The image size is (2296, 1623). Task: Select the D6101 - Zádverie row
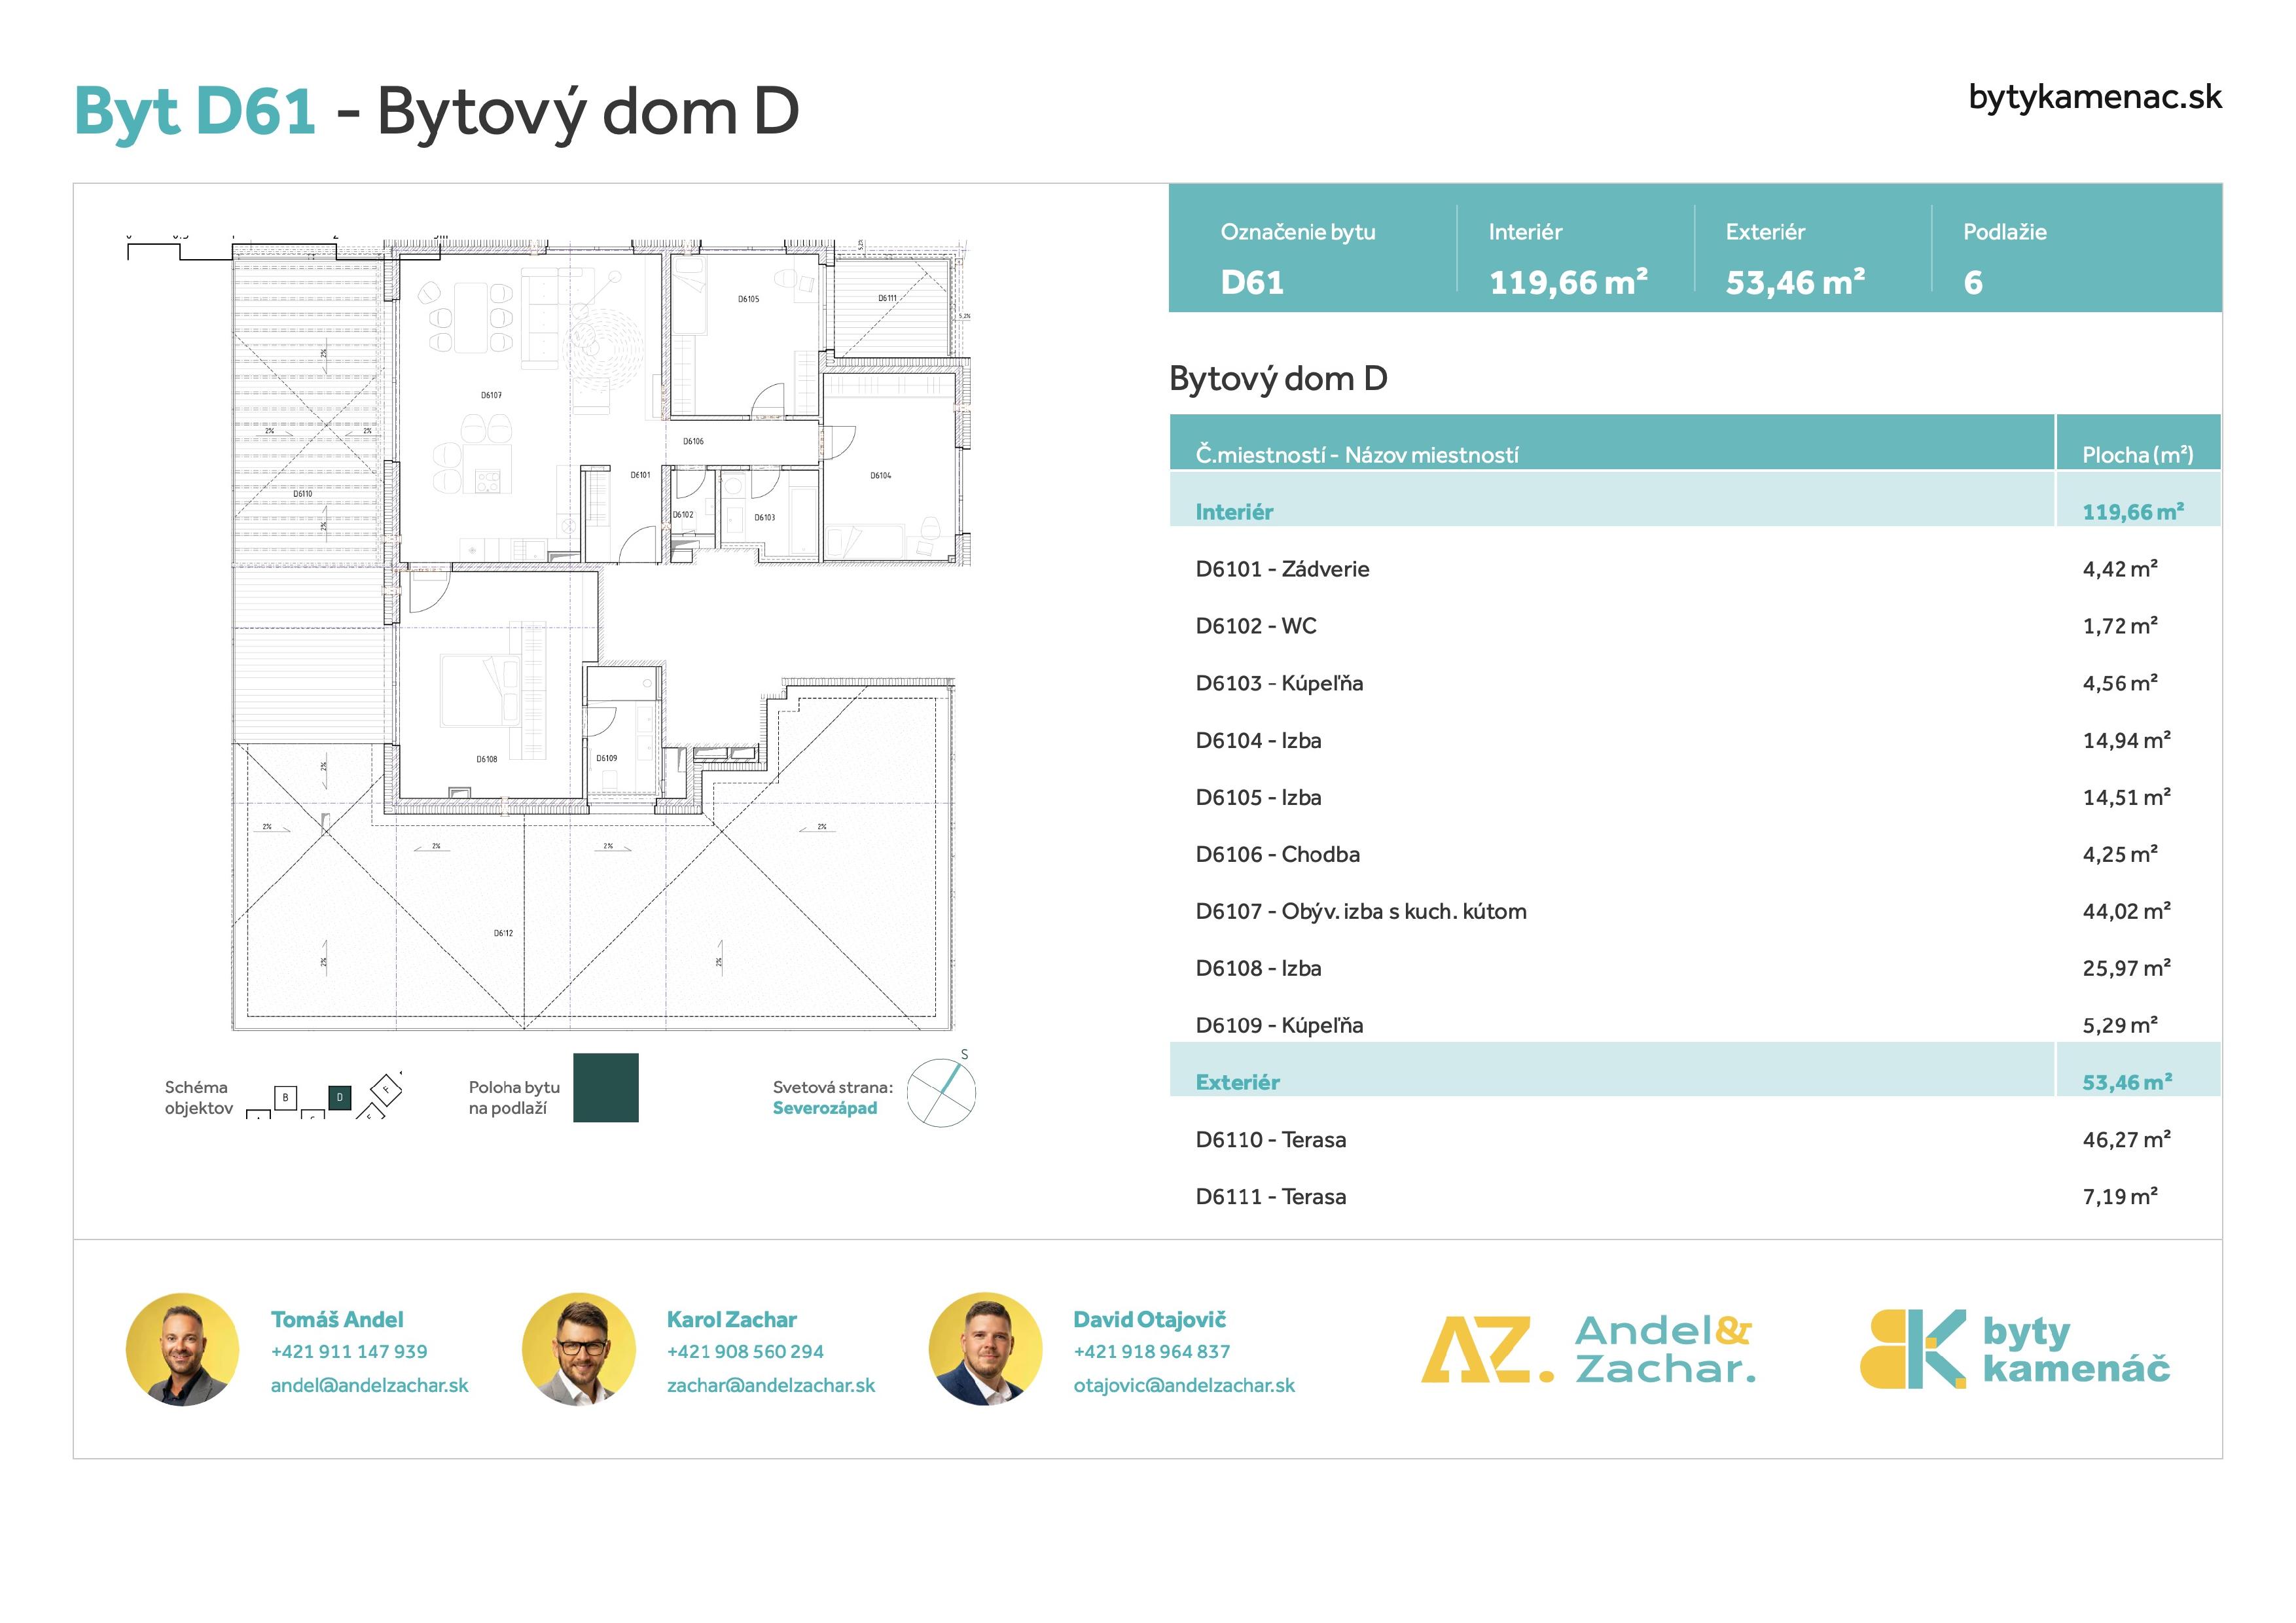1695,569
